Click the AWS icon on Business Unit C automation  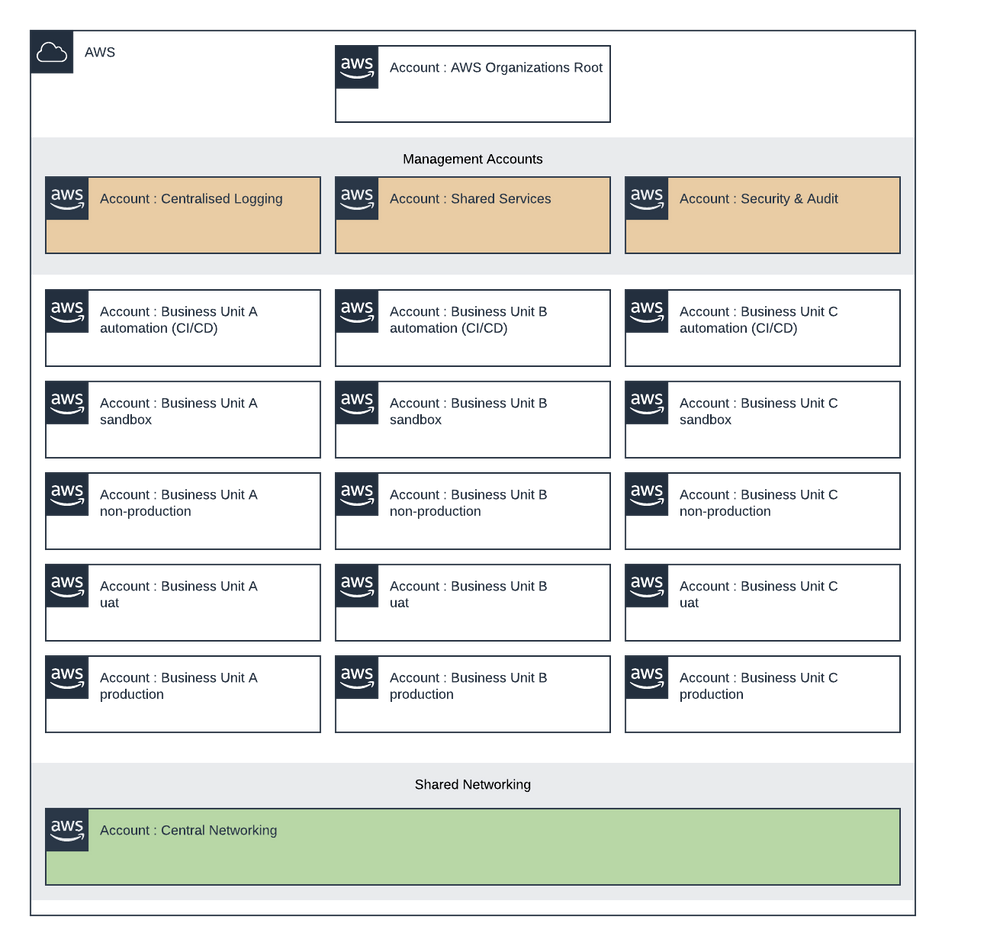[646, 311]
